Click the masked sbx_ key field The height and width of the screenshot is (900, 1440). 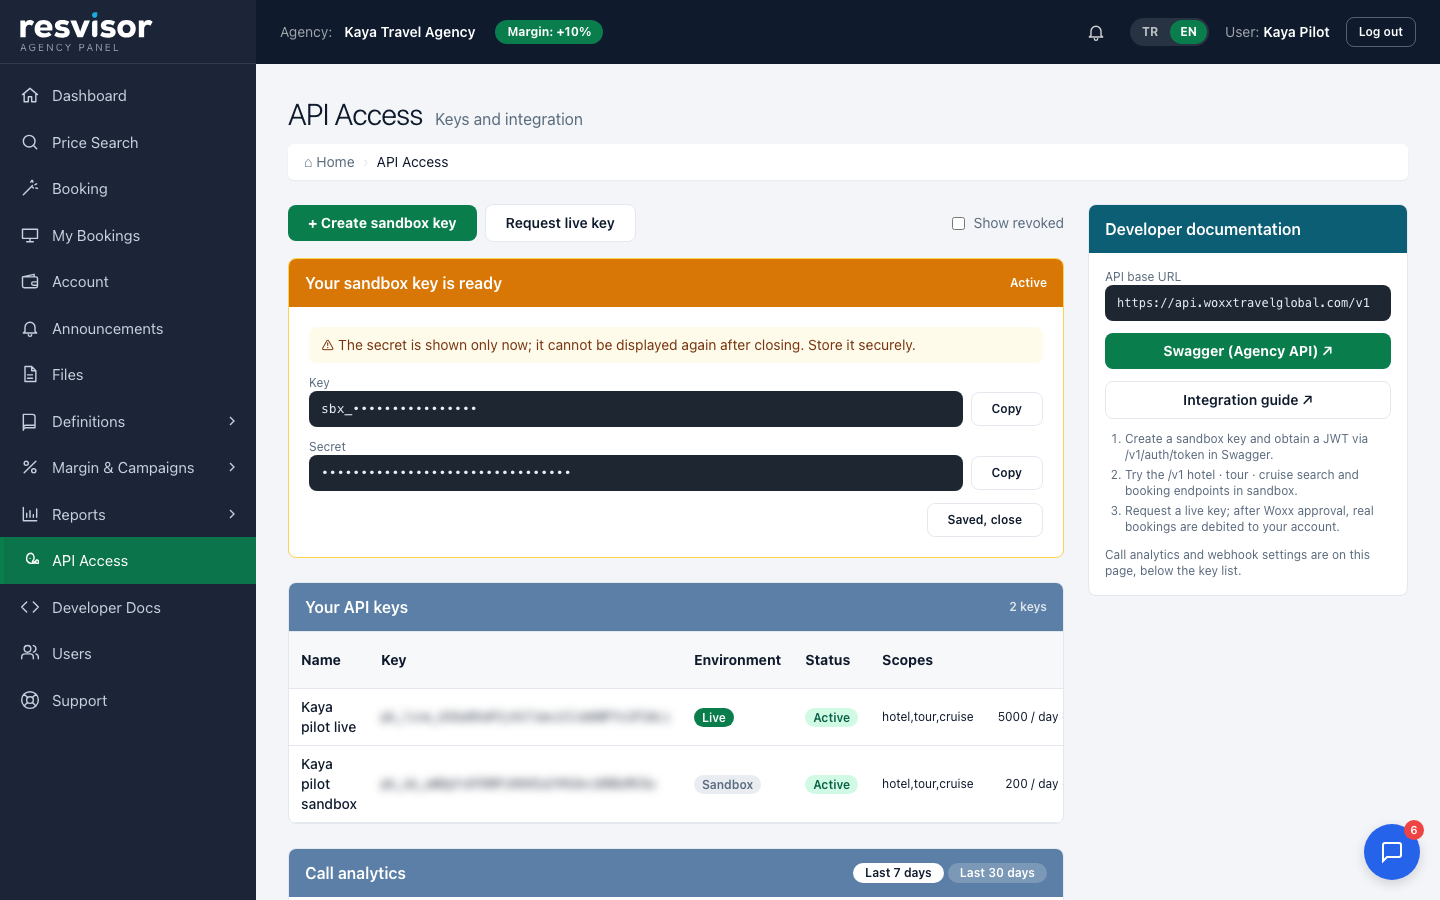click(x=636, y=409)
